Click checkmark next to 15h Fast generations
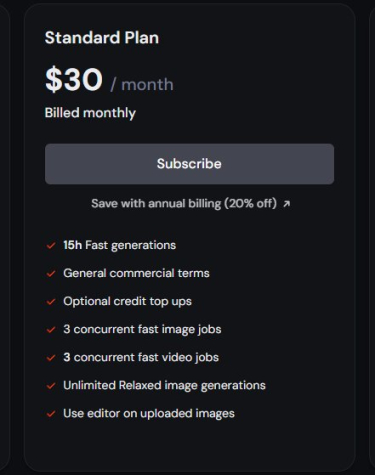This screenshot has height=475, width=375. 51,246
